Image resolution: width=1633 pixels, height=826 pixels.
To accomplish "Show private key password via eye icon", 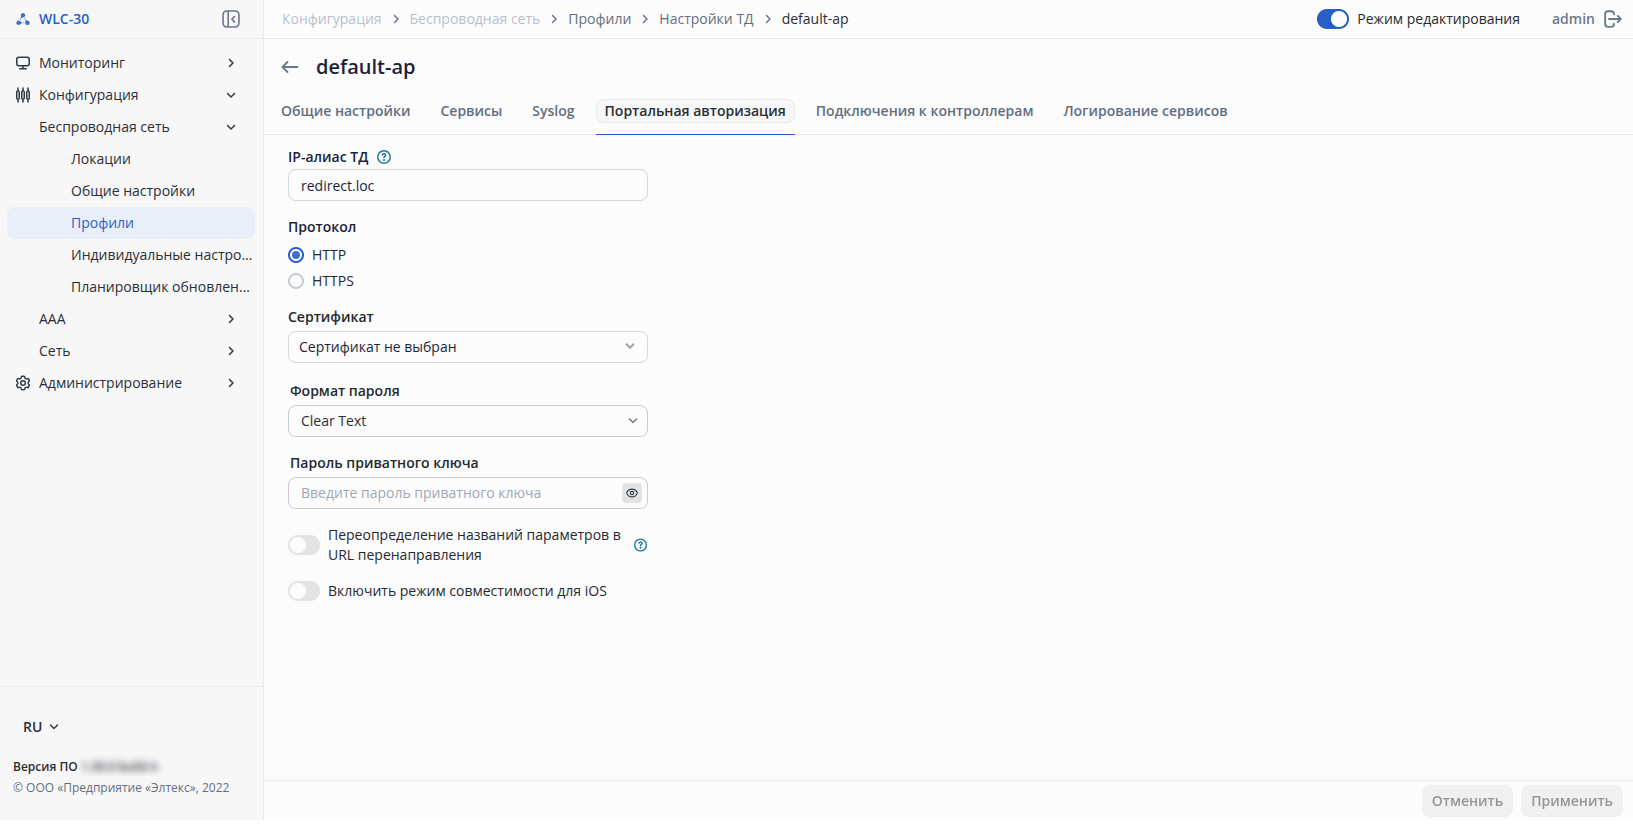I will pyautogui.click(x=632, y=493).
